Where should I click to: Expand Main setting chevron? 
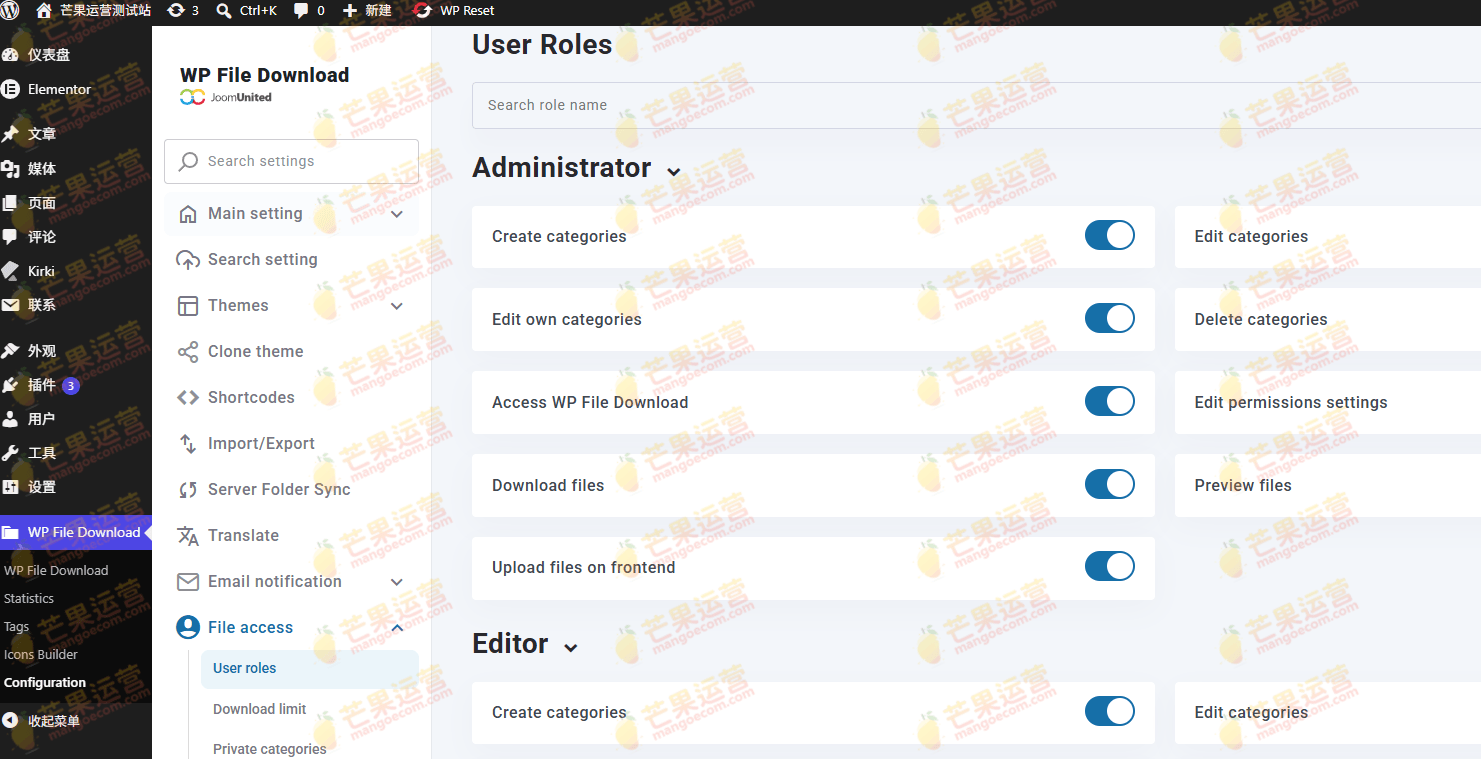[x=397, y=214]
